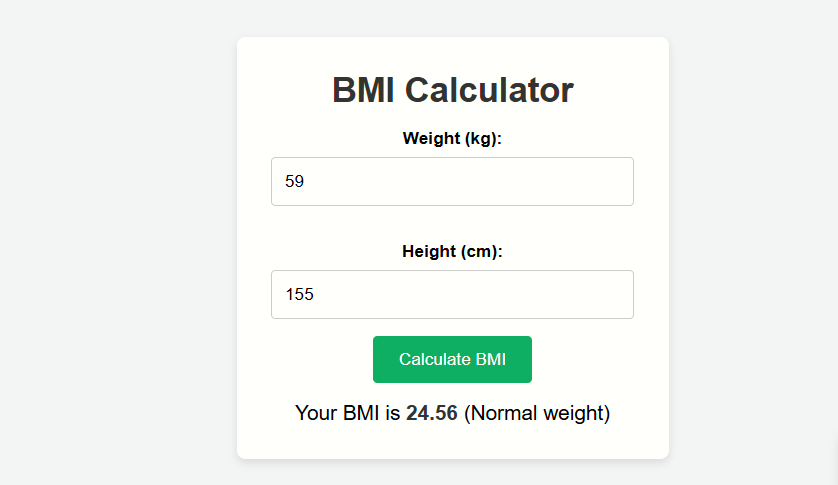
Task: Click the word "BMI" in the title
Action: click(x=364, y=90)
